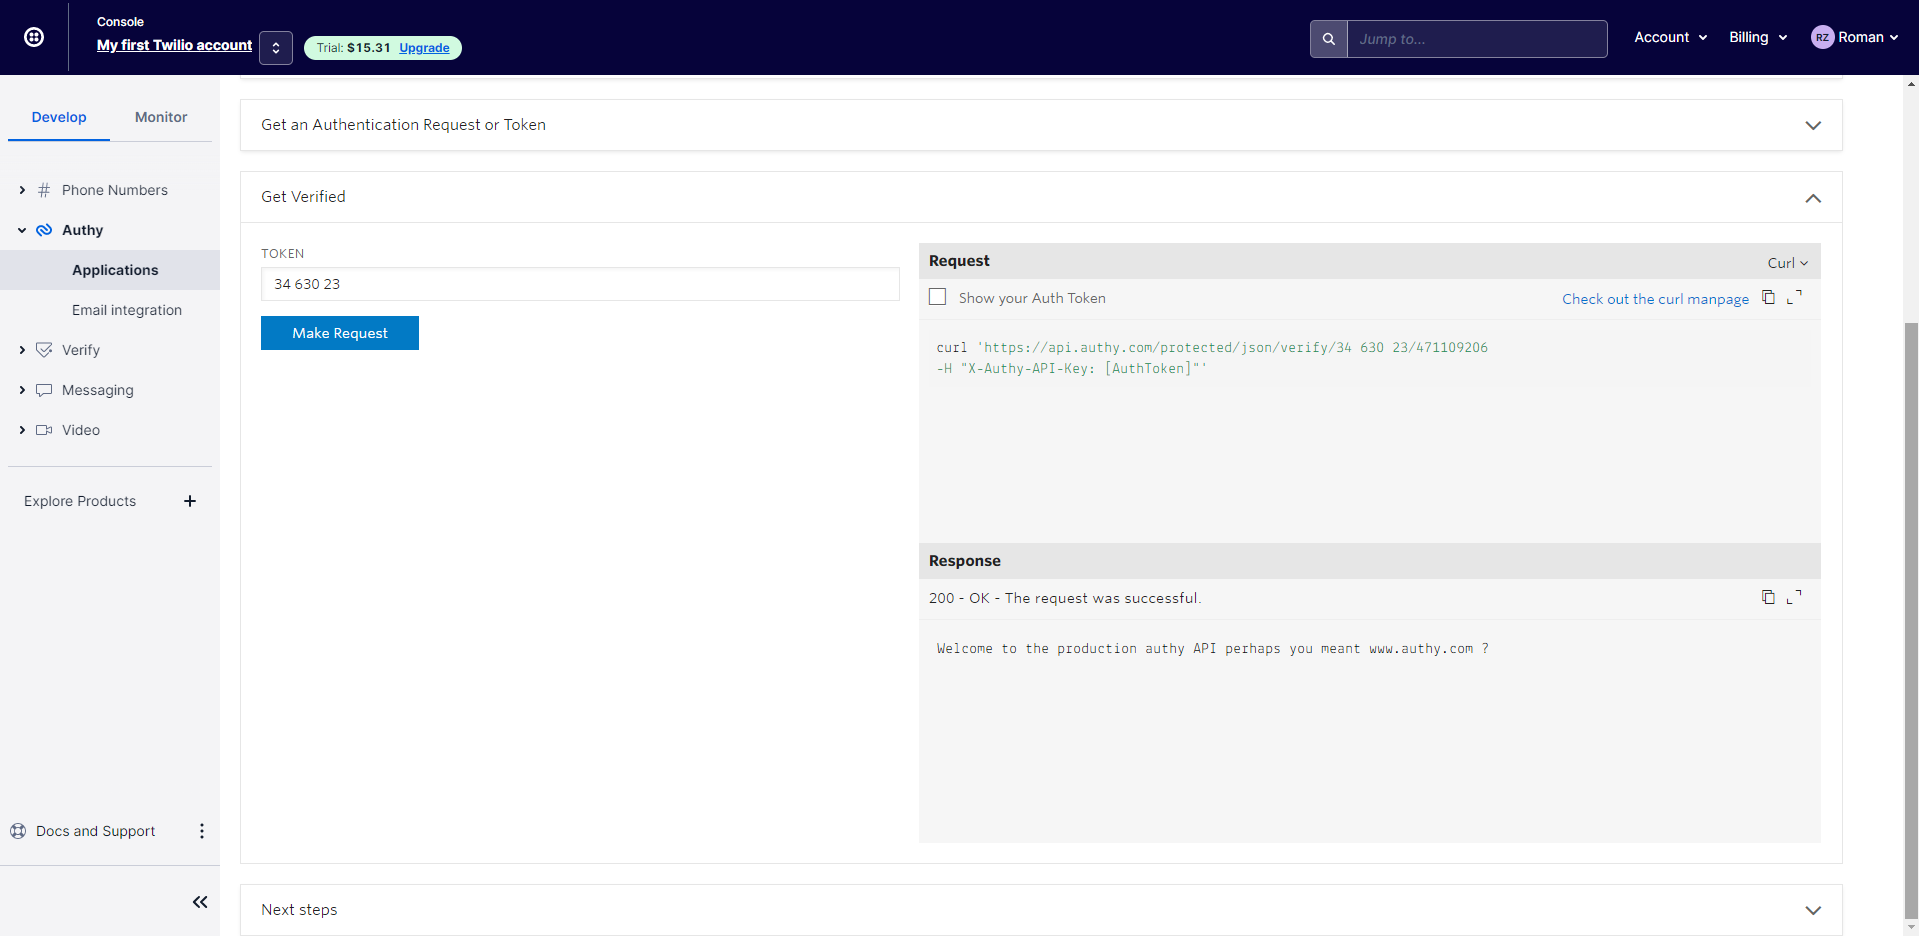
Task: Click the Phone Numbers hash icon
Action: pyautogui.click(x=44, y=190)
